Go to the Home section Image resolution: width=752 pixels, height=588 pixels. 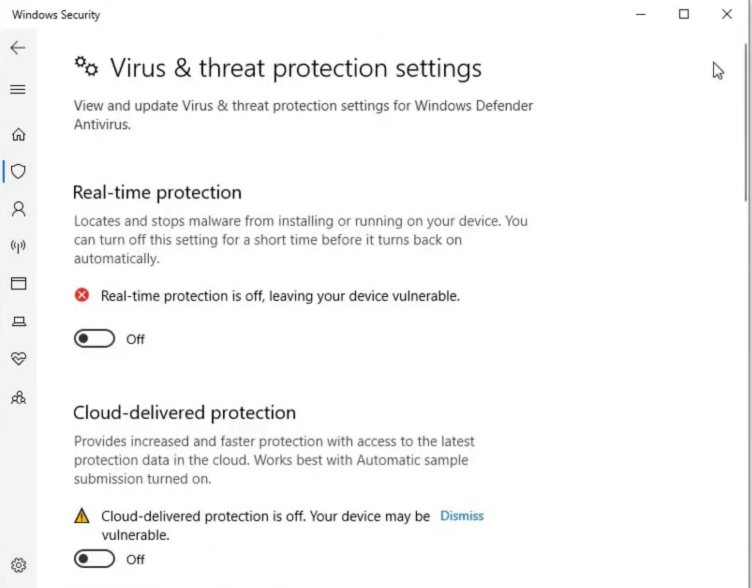(18, 135)
